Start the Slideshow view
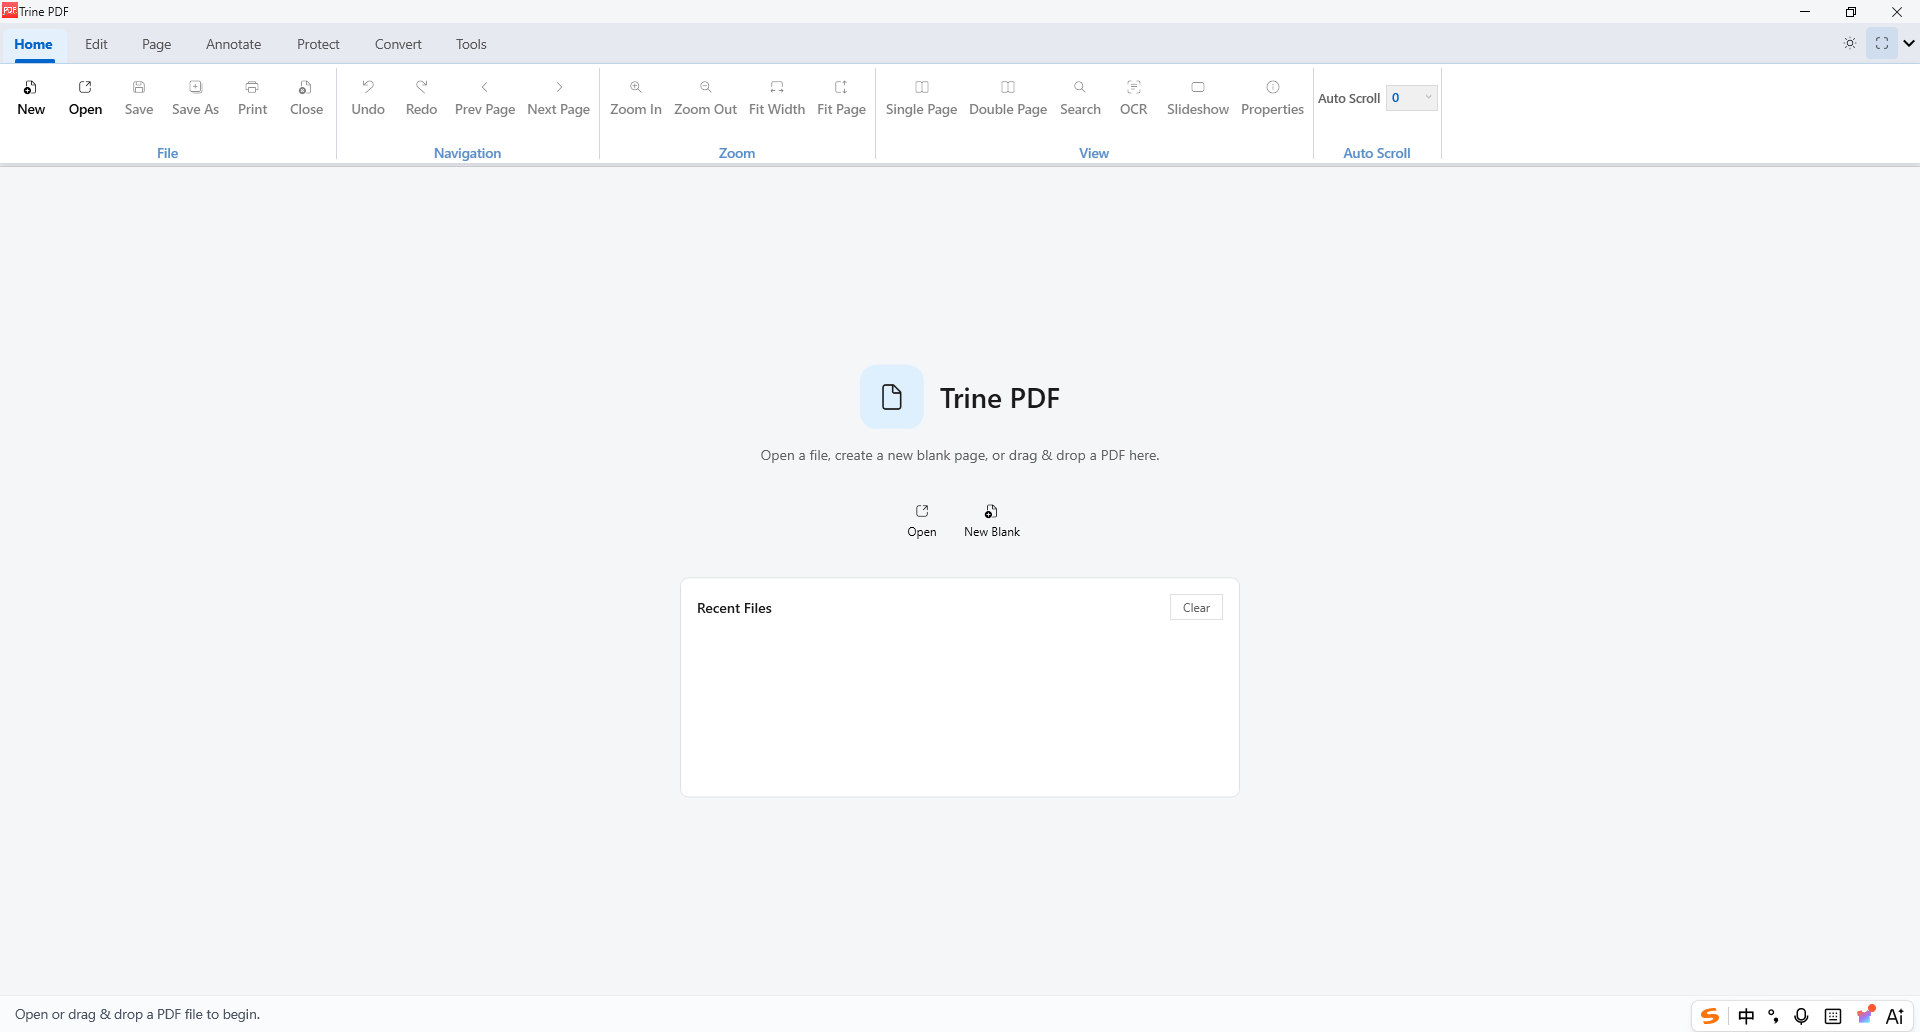 tap(1198, 98)
